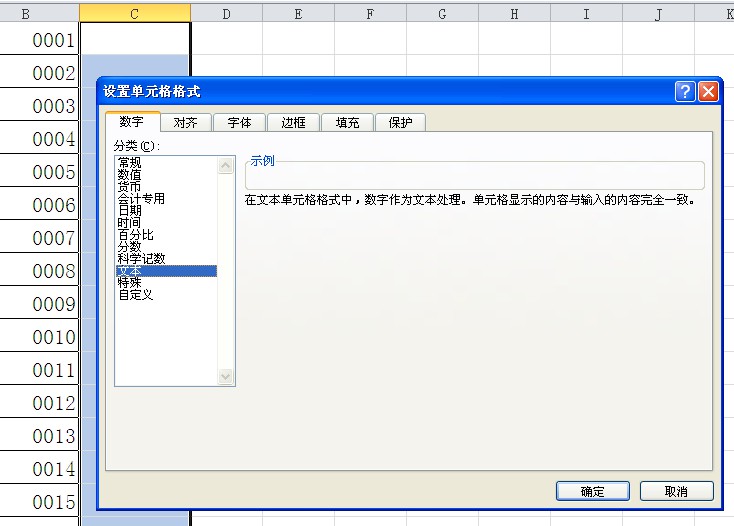Close the 设置单元格格式 dialog
The image size is (734, 526).
pyautogui.click(x=708, y=91)
